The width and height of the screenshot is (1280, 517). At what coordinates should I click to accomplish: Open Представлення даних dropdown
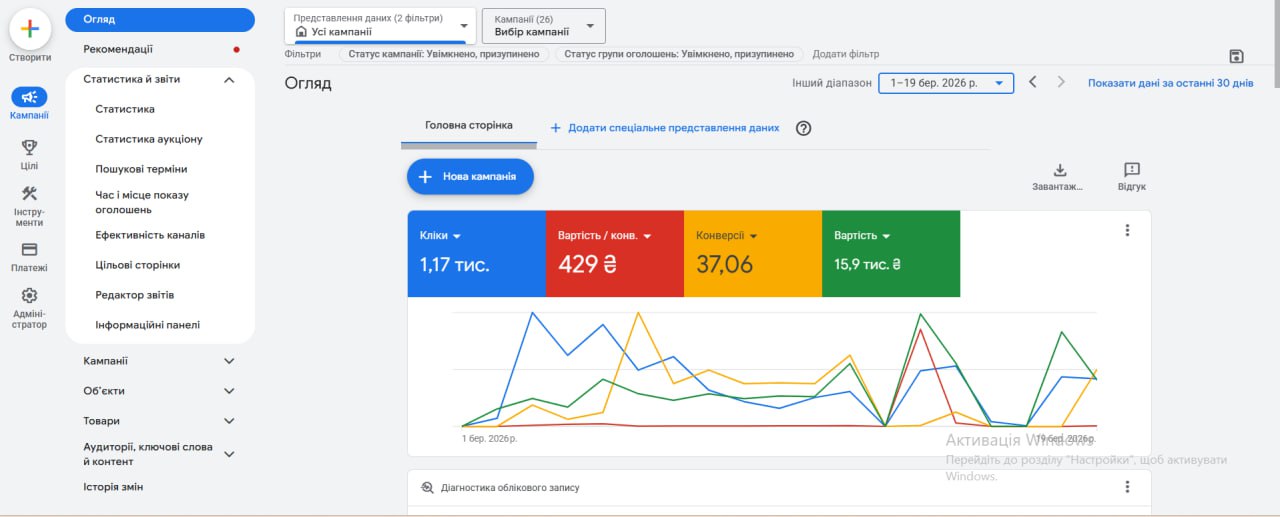coord(380,25)
